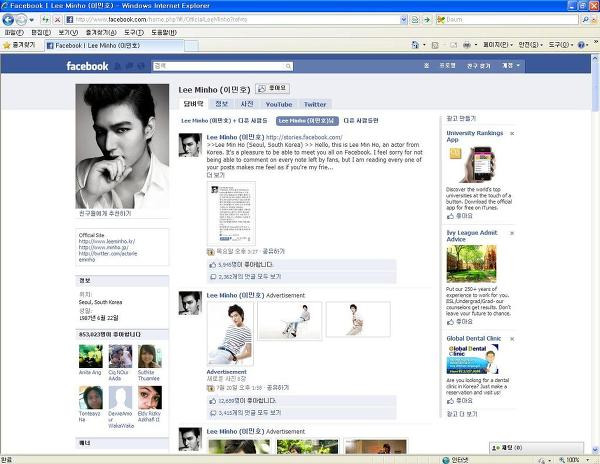Click the www.leeminho.kr official site link
Image resolution: width=600 pixels, height=464 pixels.
pos(107,241)
